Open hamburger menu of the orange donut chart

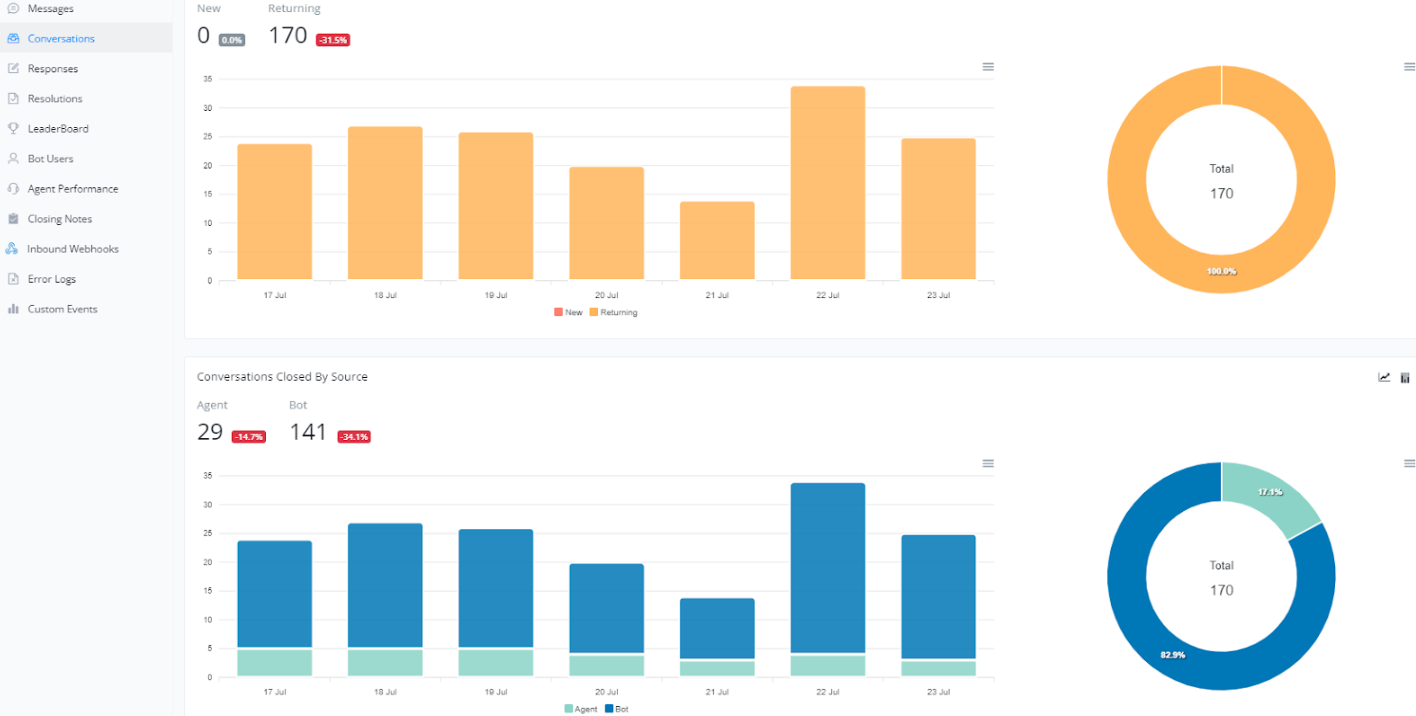point(1409,67)
